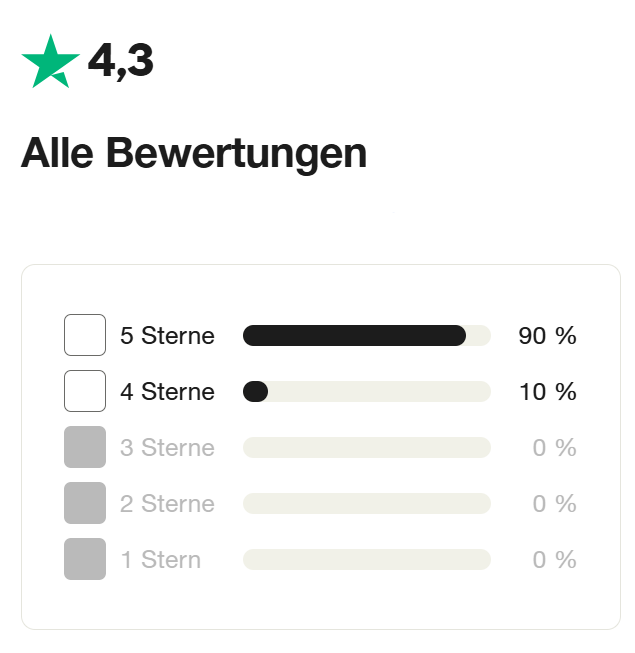635x653 pixels.
Task: Click the greyed-out 2 Sterne checkbox
Action: [85, 503]
